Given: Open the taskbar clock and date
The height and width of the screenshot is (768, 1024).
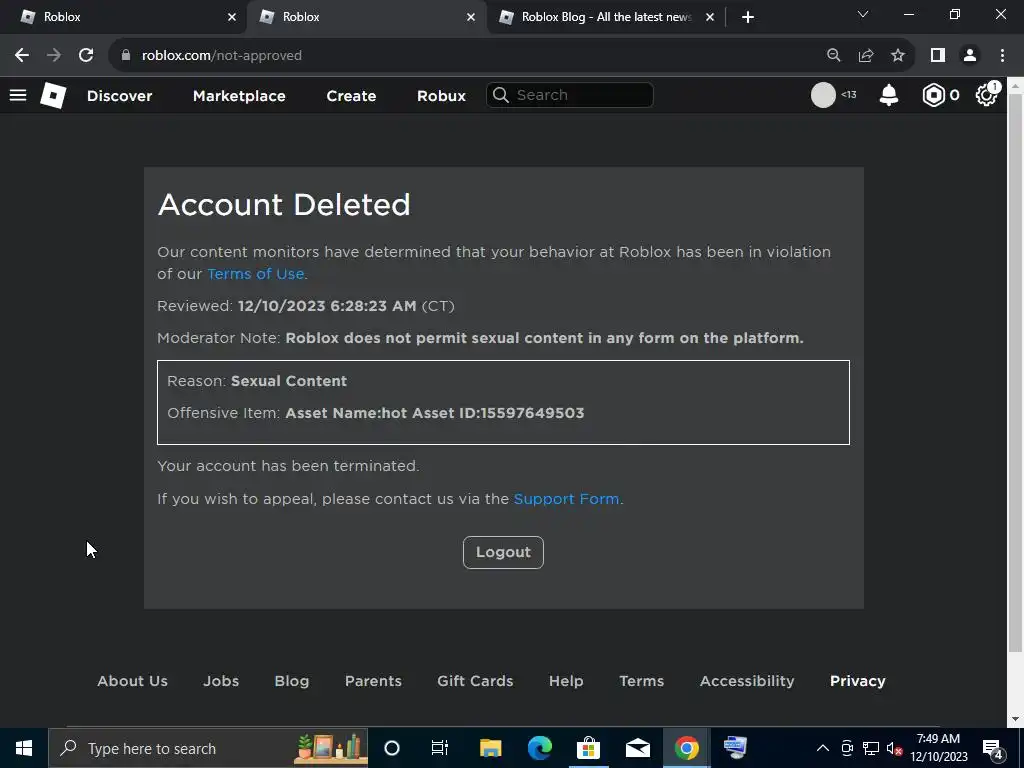Looking at the screenshot, I should tap(938, 748).
